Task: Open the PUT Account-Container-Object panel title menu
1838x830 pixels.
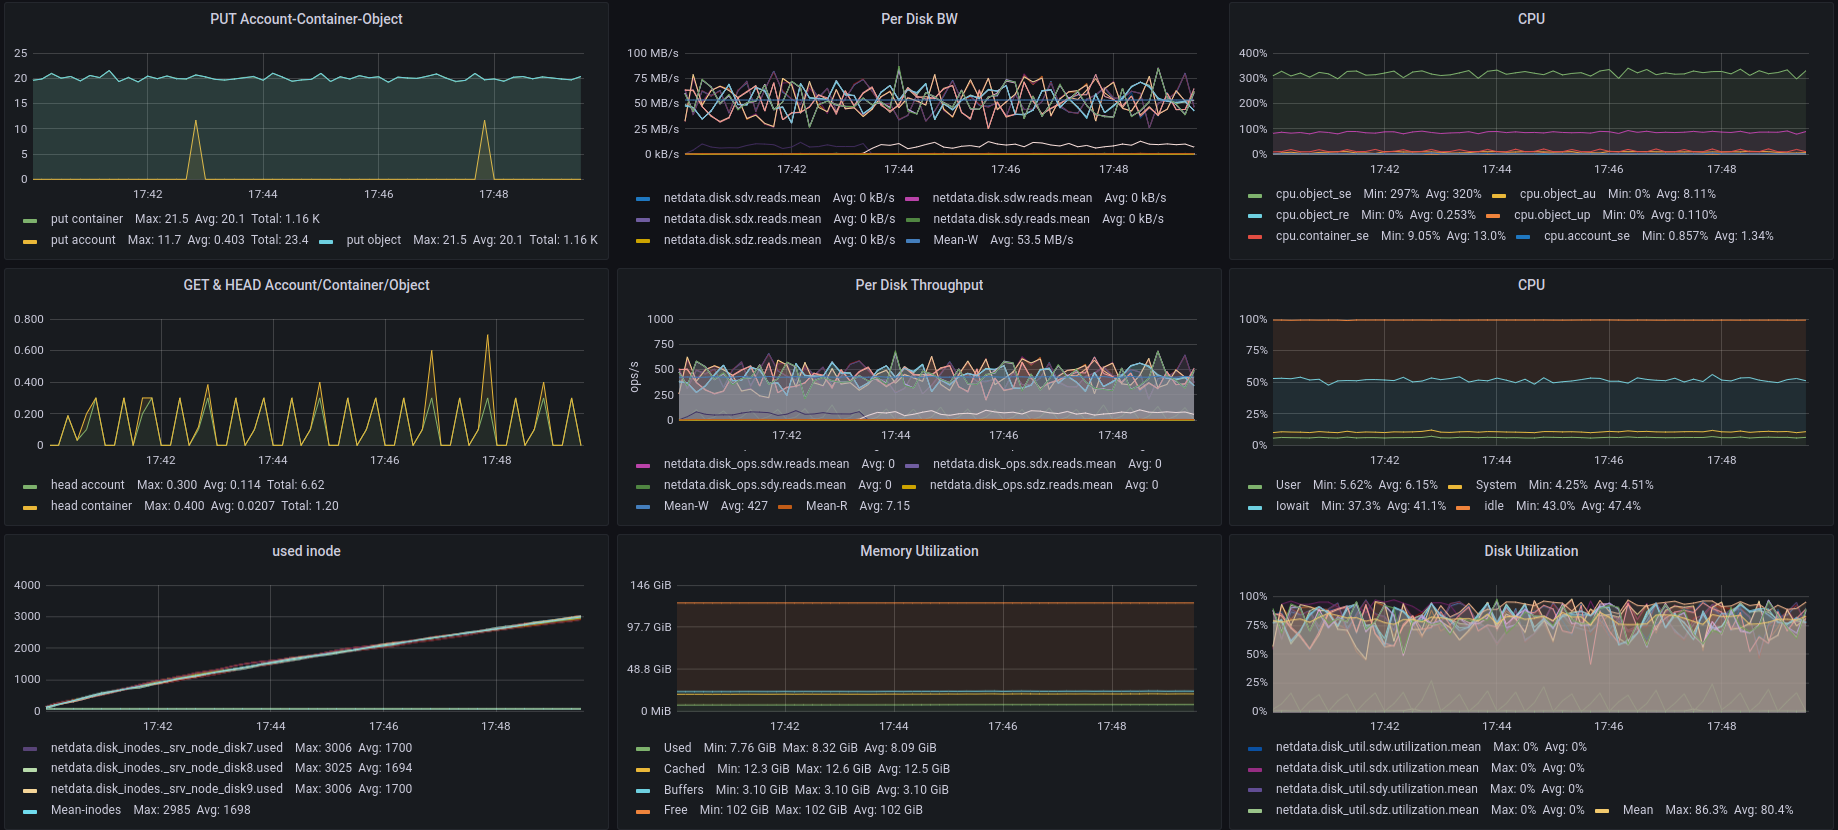Action: pyautogui.click(x=306, y=19)
